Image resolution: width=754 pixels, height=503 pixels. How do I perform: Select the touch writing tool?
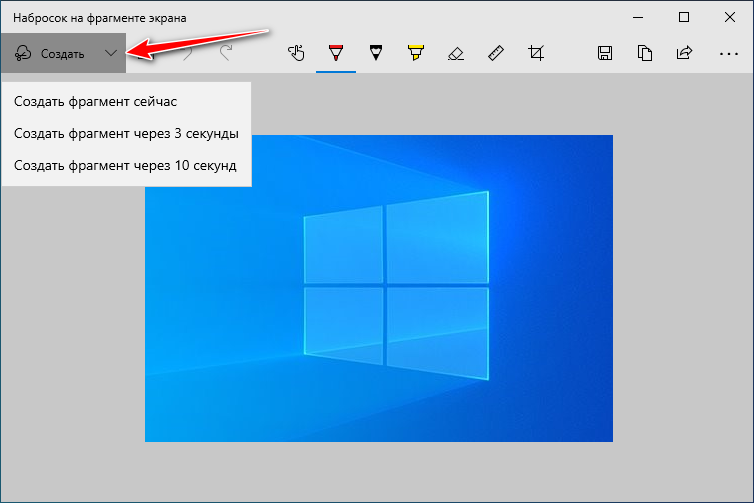(296, 53)
